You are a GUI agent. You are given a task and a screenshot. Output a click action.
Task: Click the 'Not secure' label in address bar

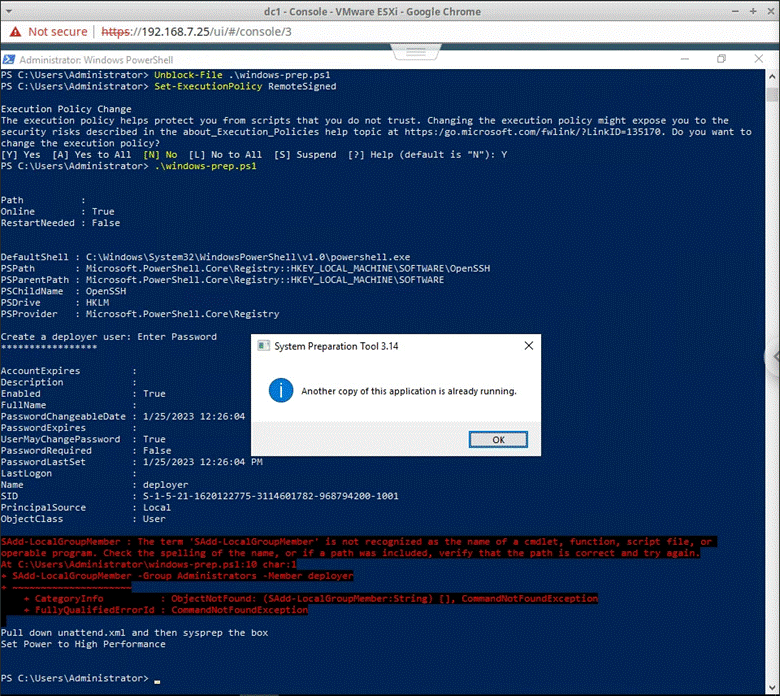58,32
